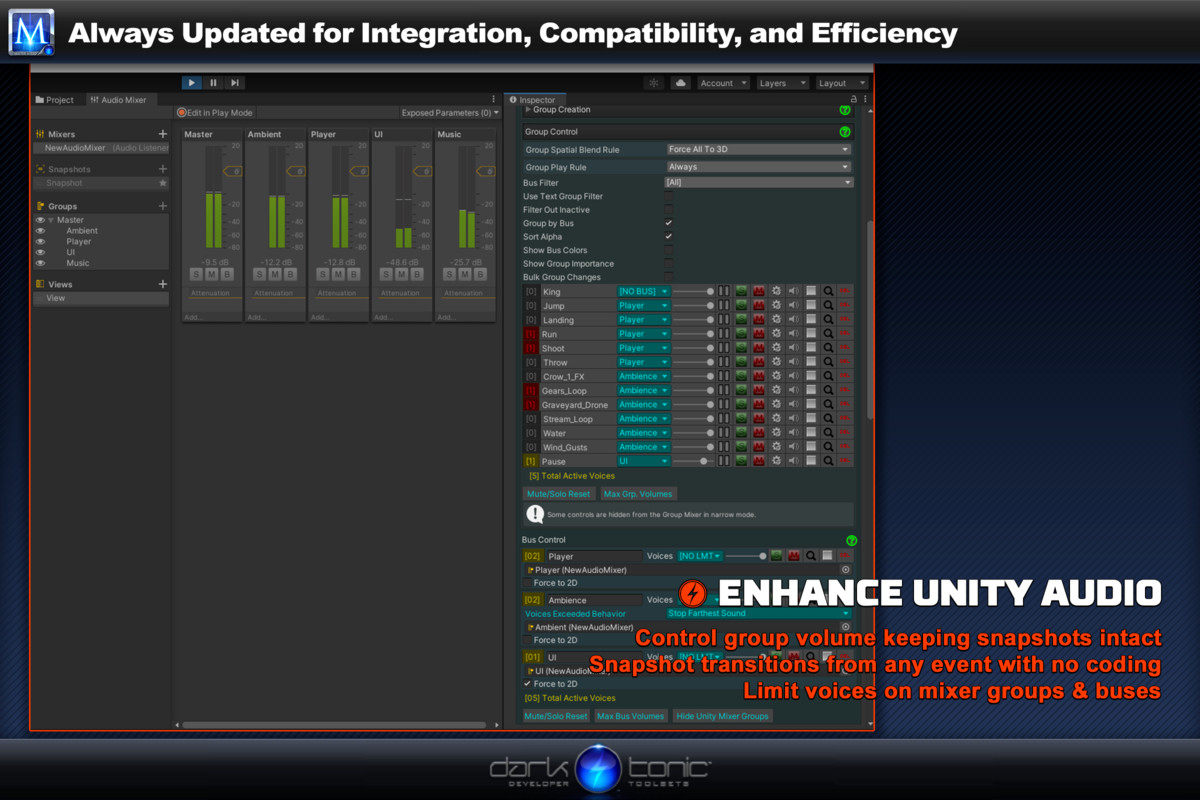Delete the Wind_Gusts group

pyautogui.click(x=845, y=447)
